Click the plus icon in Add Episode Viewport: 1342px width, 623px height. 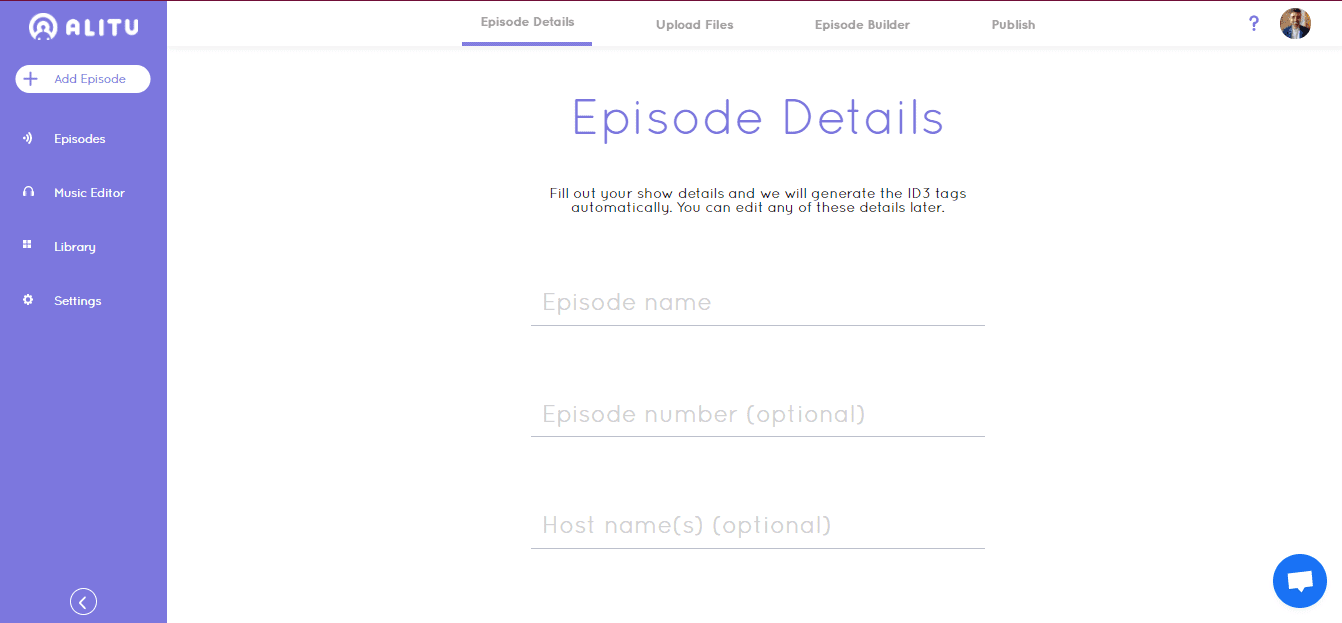click(31, 79)
